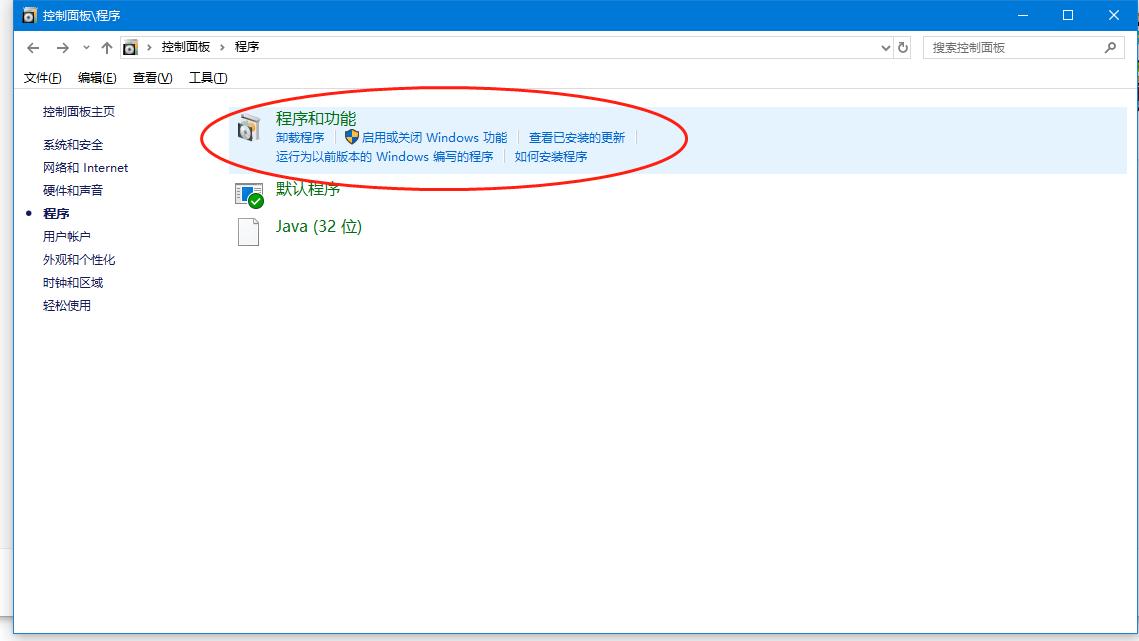Click the up-arrow navigation icon
The image size is (1139, 641).
(106, 46)
